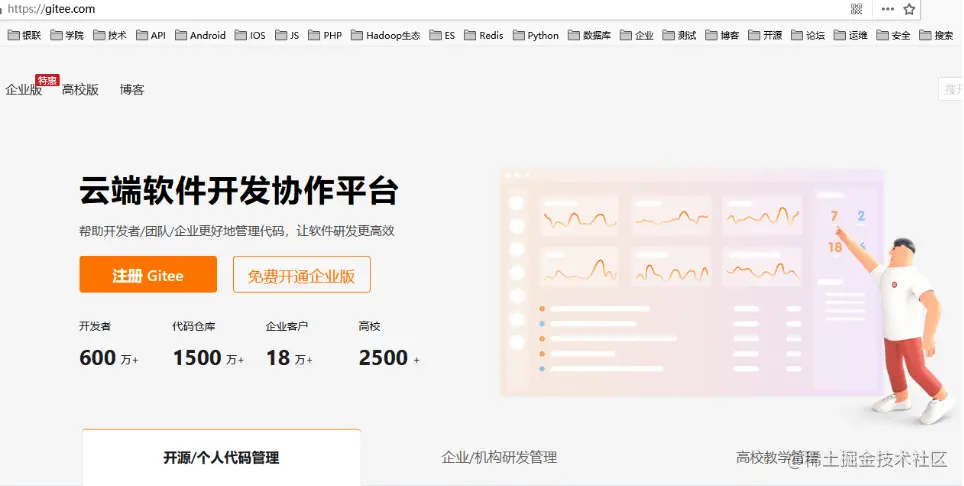Click the Gitee search box
Screen dimensions: 964x486
[951, 90]
